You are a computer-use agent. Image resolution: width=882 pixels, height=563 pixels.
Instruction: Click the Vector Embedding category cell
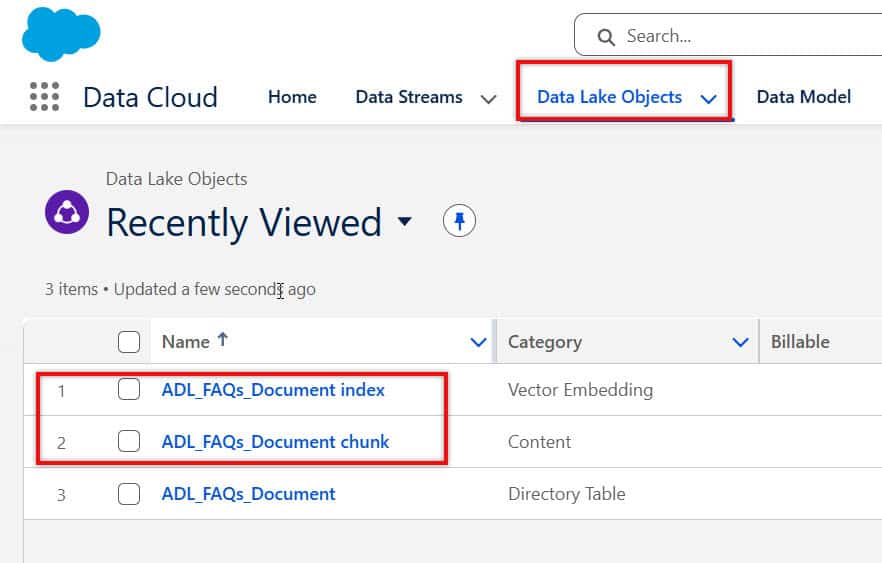[580, 390]
